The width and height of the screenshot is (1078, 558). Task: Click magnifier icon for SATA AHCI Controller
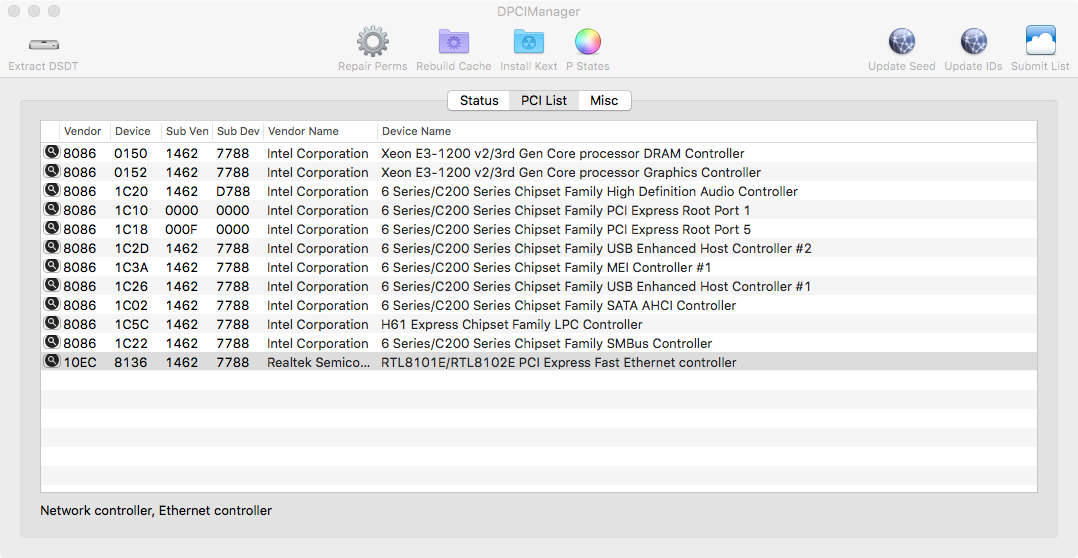tap(52, 304)
